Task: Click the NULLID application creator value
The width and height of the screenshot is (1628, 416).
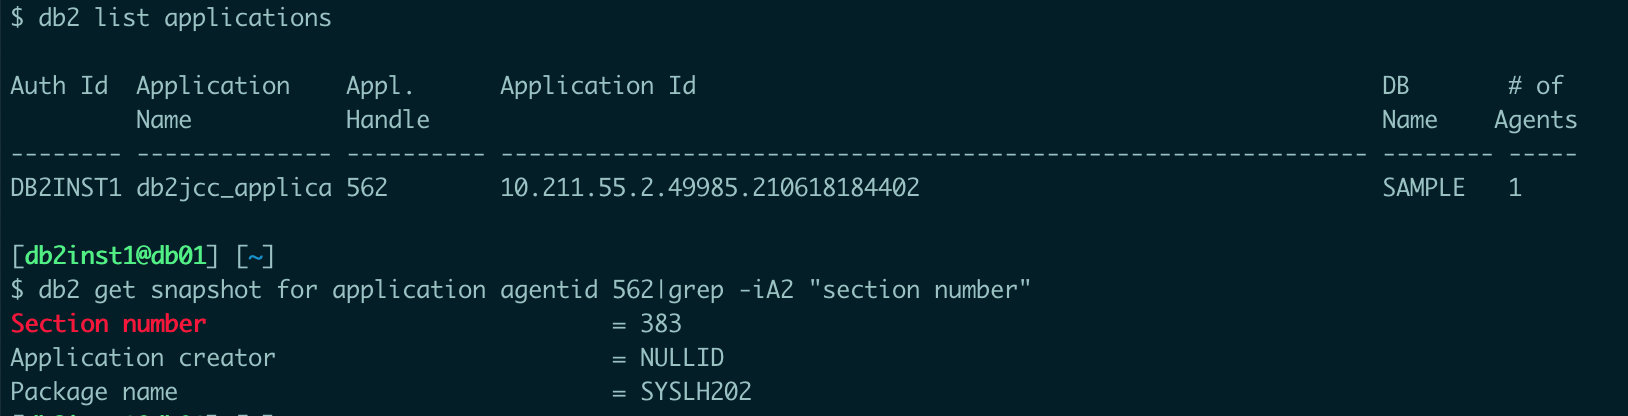Action: [x=682, y=358]
